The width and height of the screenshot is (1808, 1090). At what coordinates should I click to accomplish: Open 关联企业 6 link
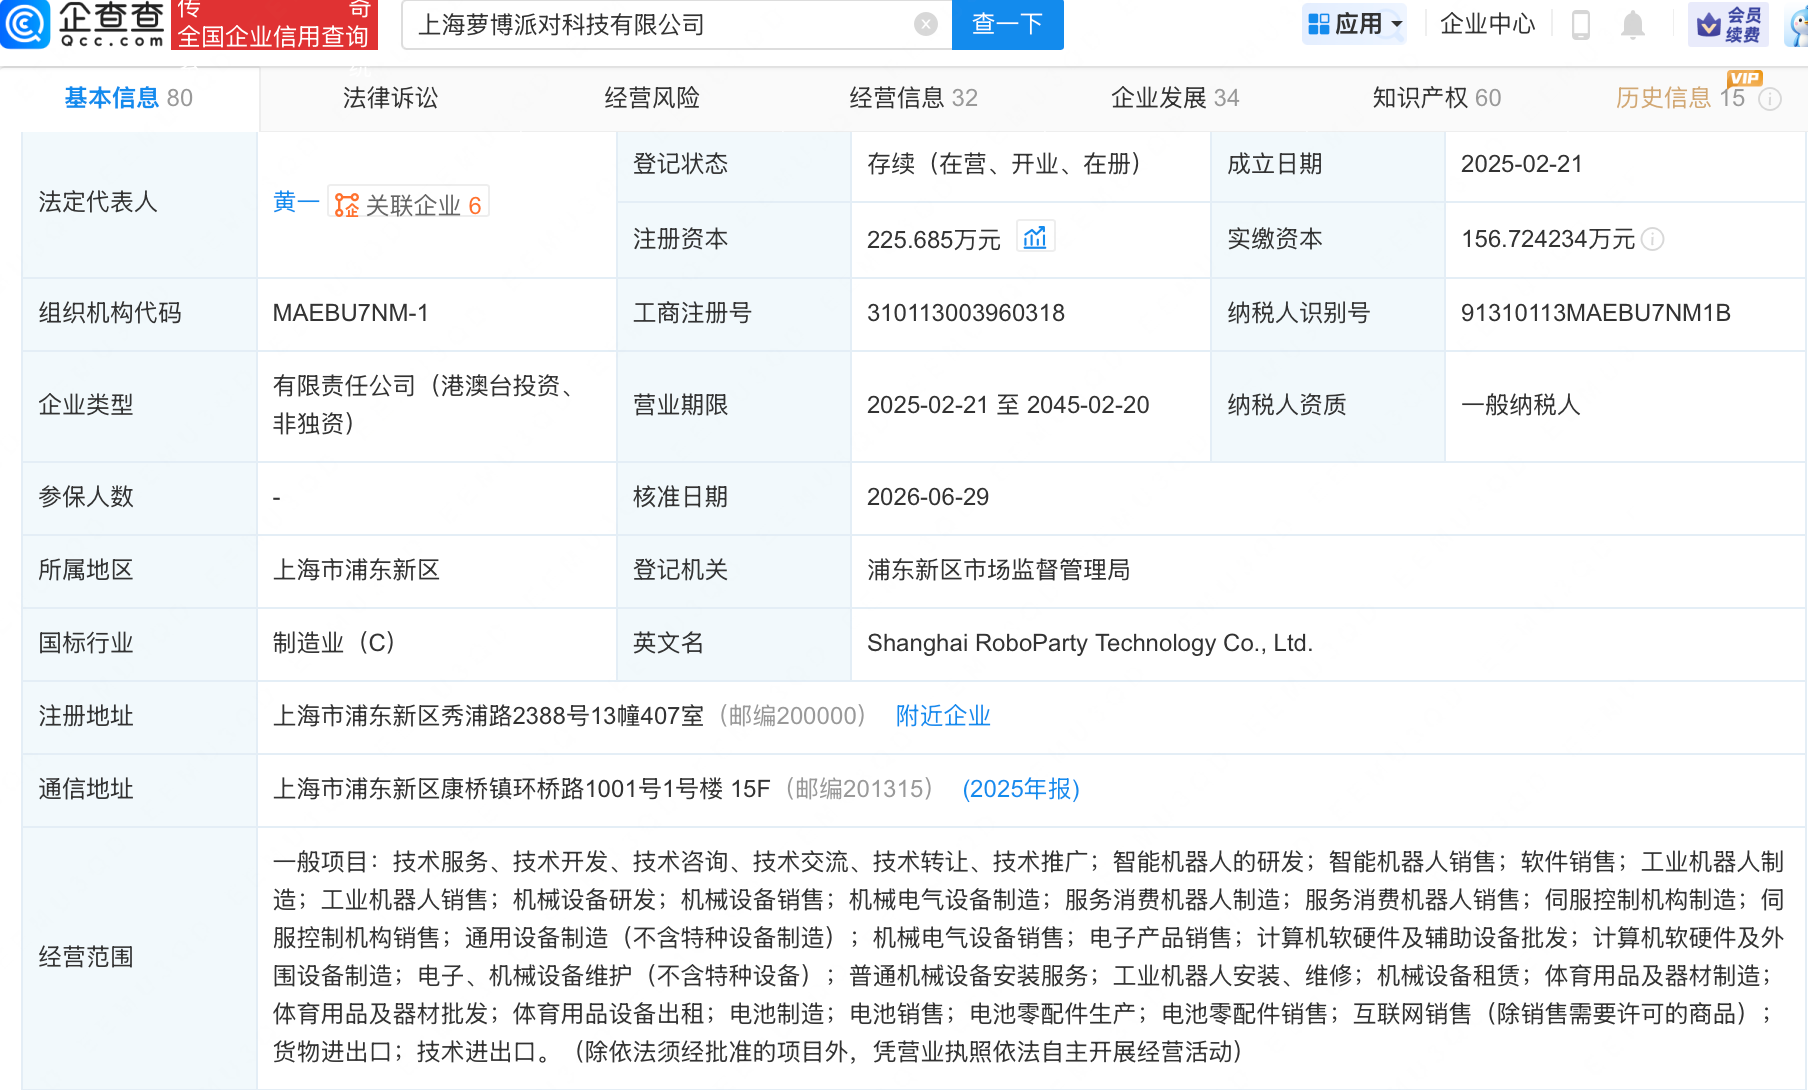click(408, 205)
